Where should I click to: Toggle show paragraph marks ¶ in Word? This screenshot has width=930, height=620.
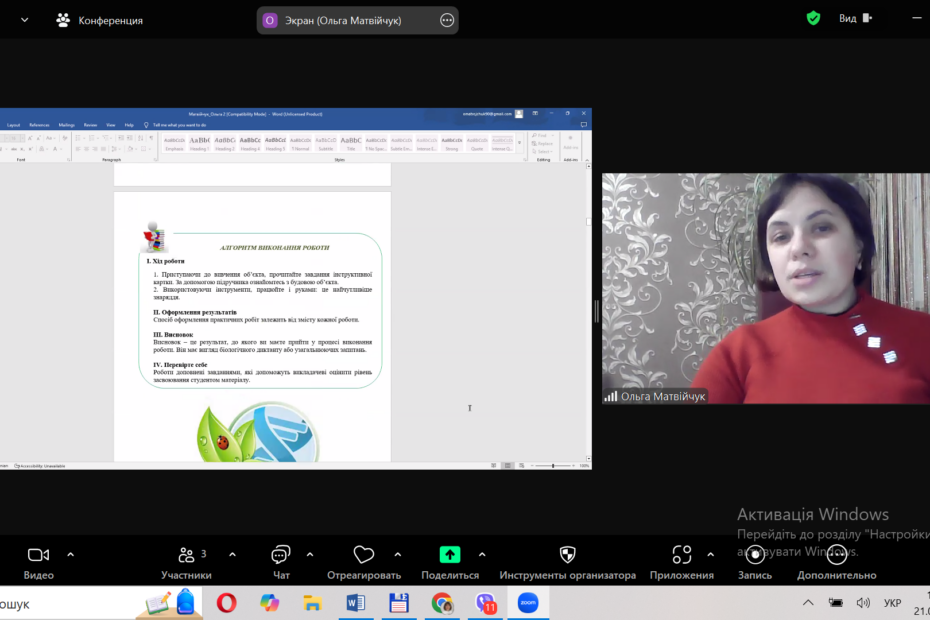coord(152,138)
